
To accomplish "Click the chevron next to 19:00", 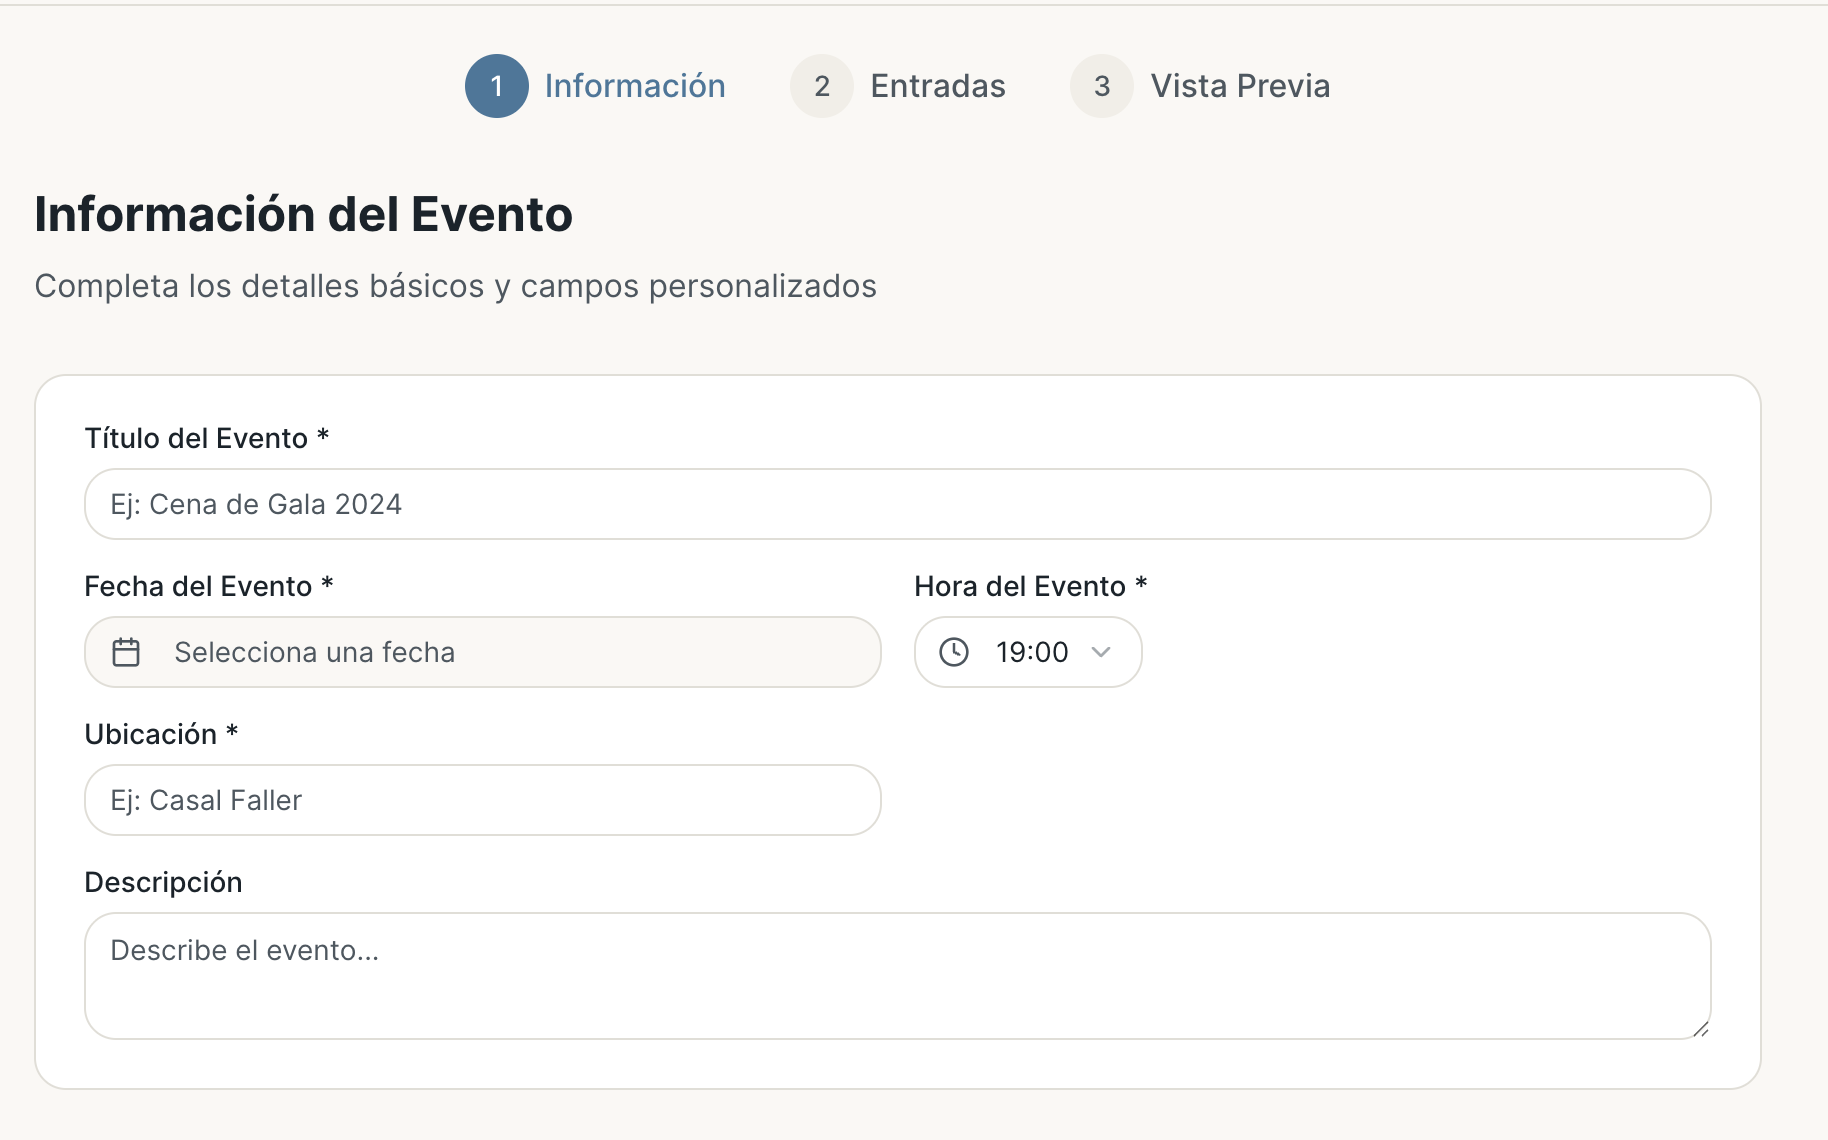I will (1101, 652).
